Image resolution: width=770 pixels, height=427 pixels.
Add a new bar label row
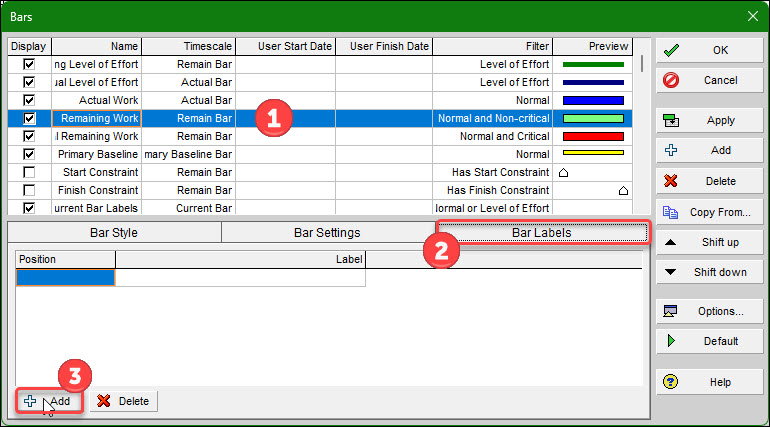coord(49,401)
